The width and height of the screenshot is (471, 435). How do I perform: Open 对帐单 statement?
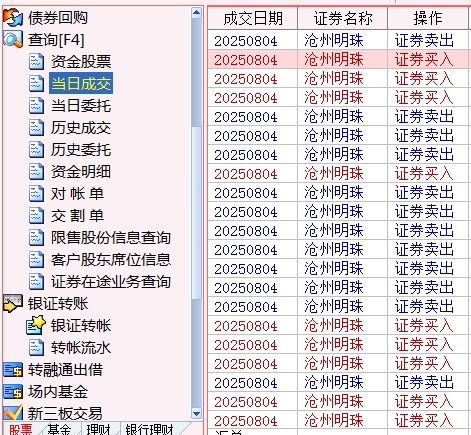pyautogui.click(x=77, y=194)
